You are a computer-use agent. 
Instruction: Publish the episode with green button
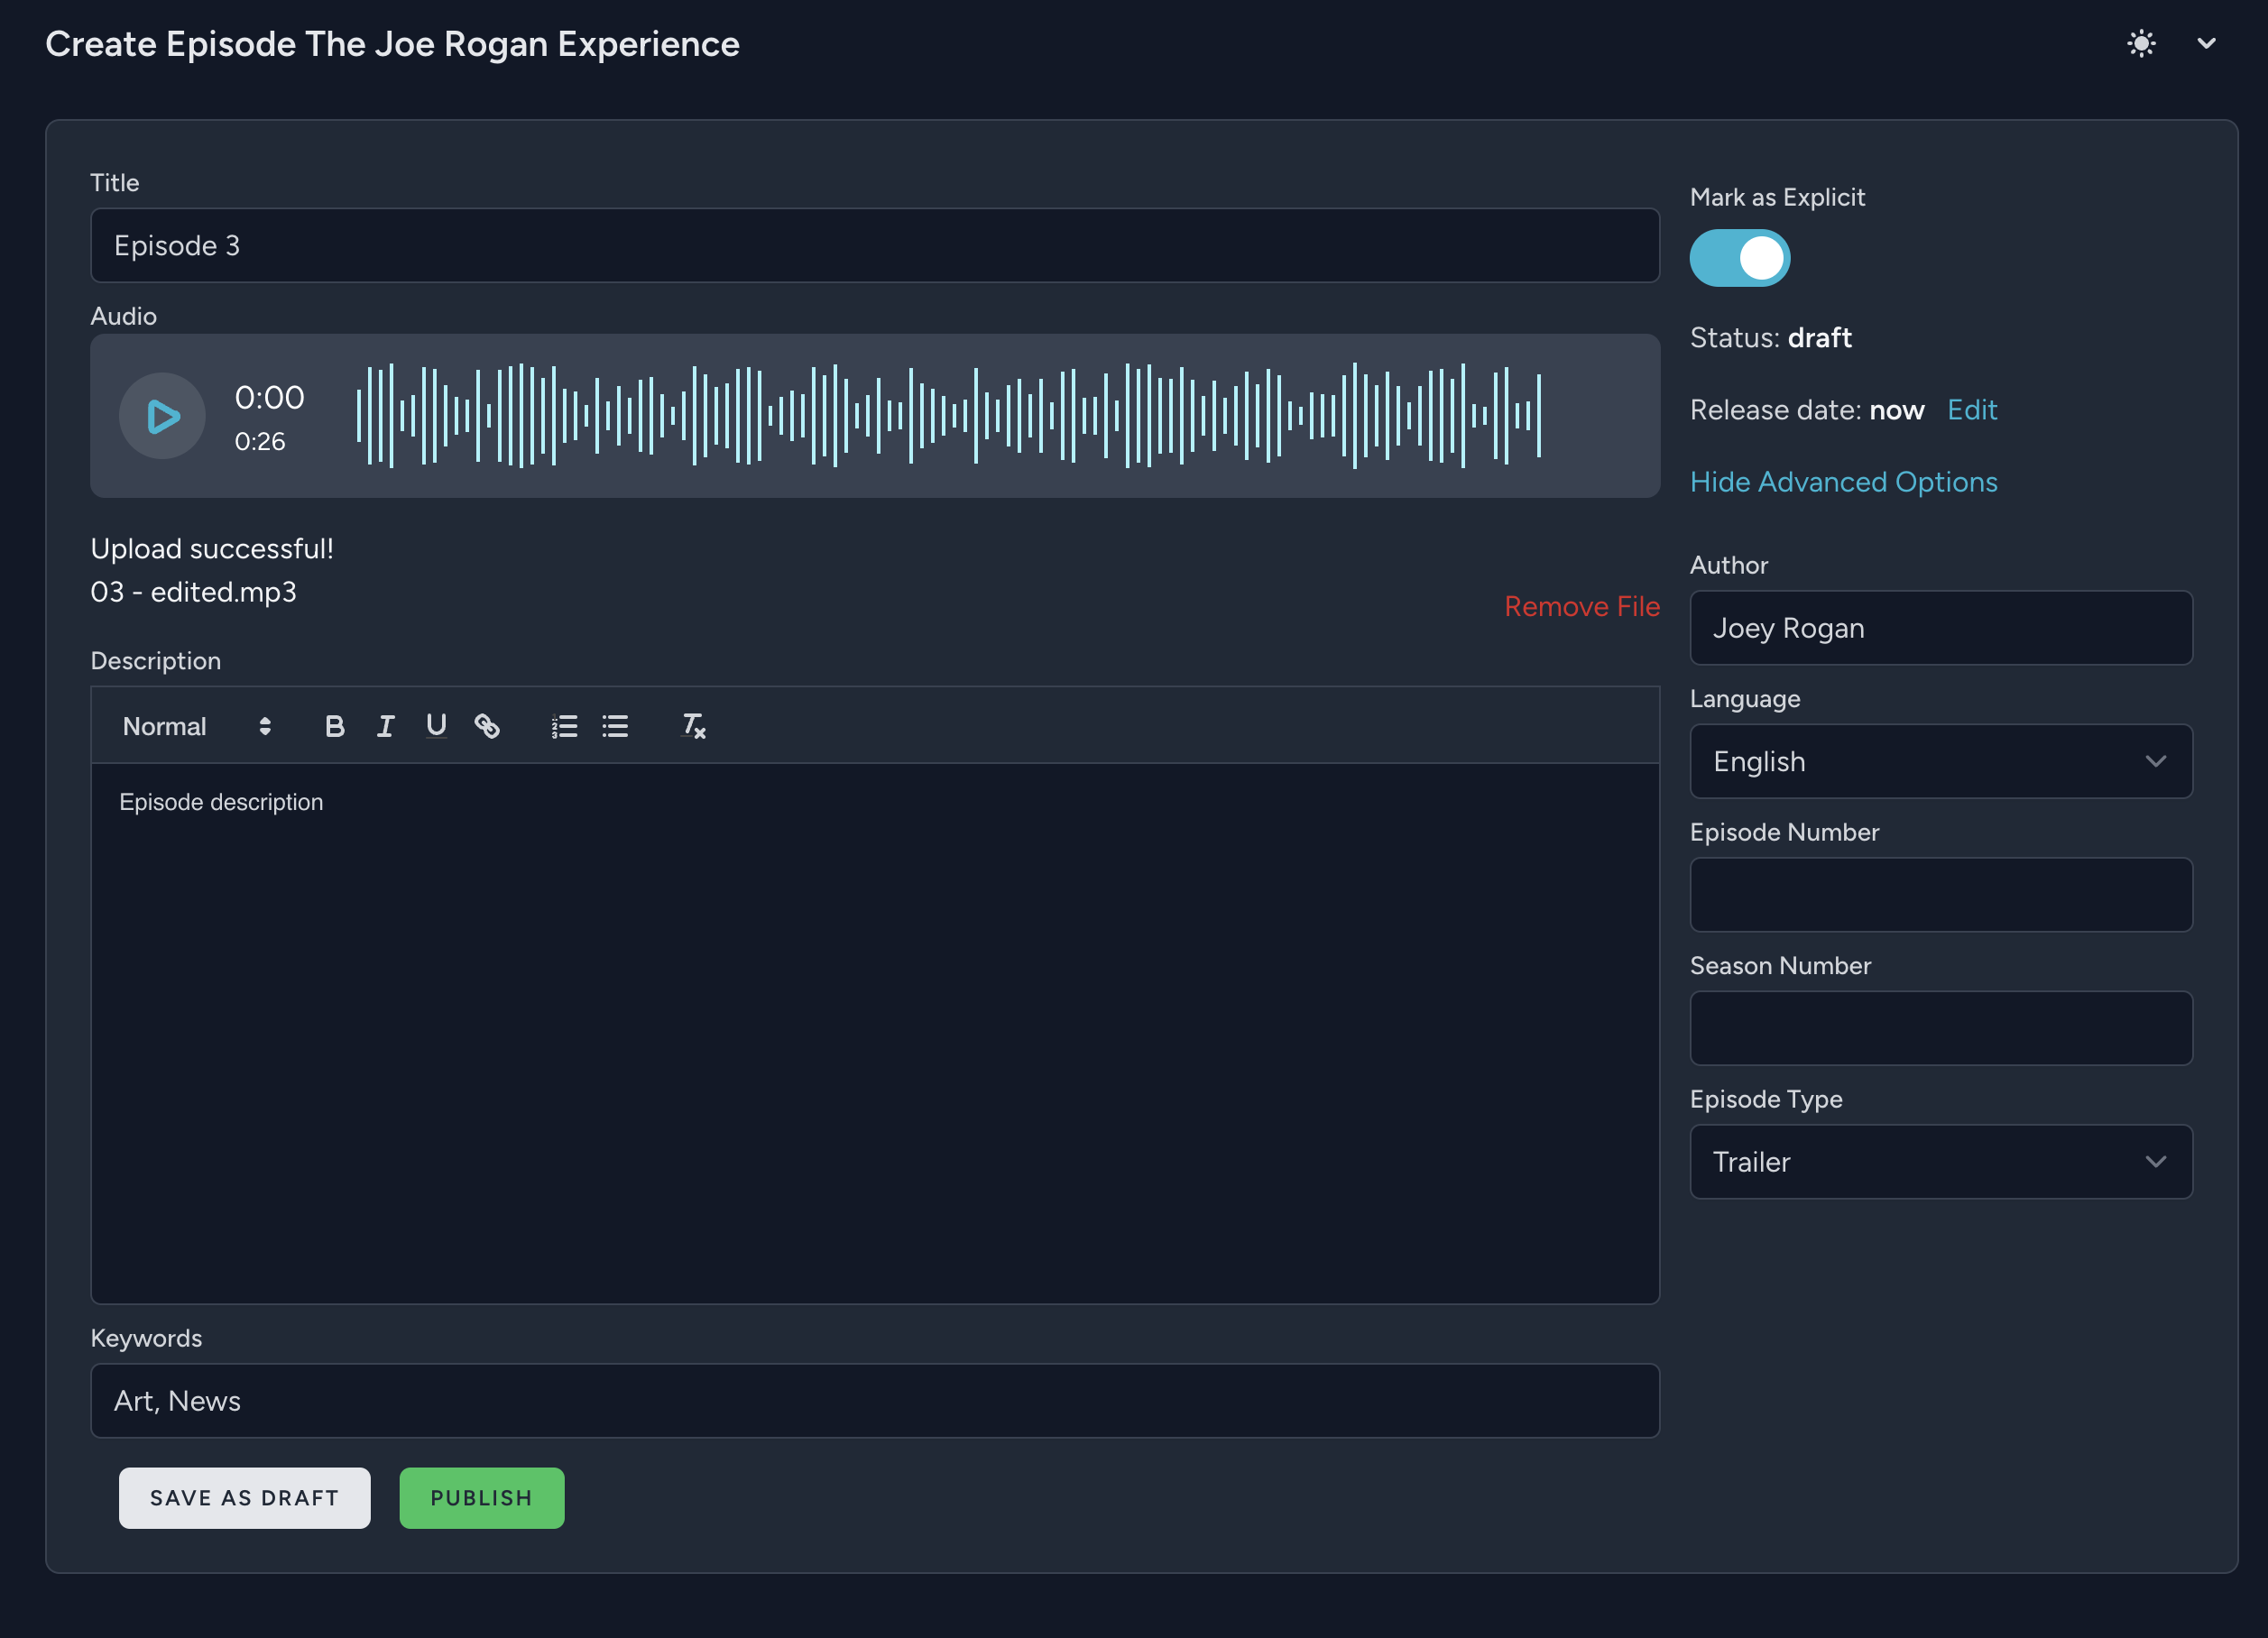(x=481, y=1497)
